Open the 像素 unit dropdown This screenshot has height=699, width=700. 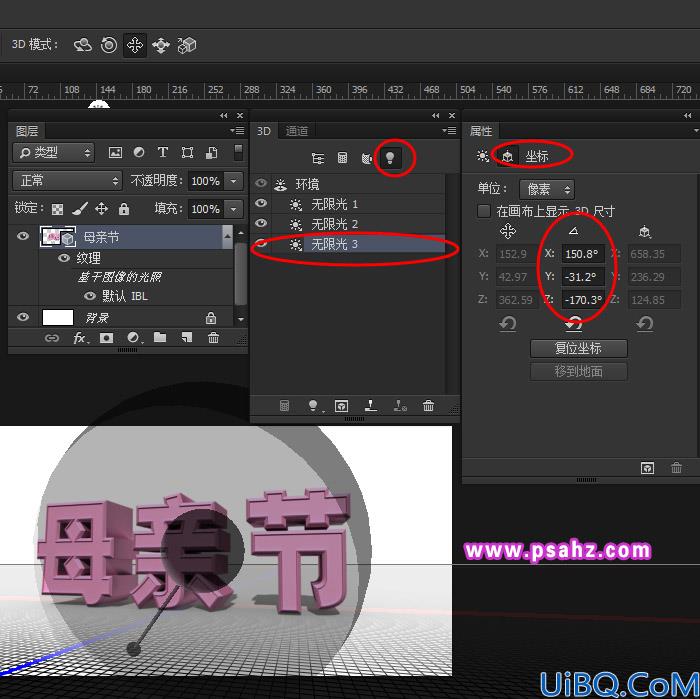[547, 189]
